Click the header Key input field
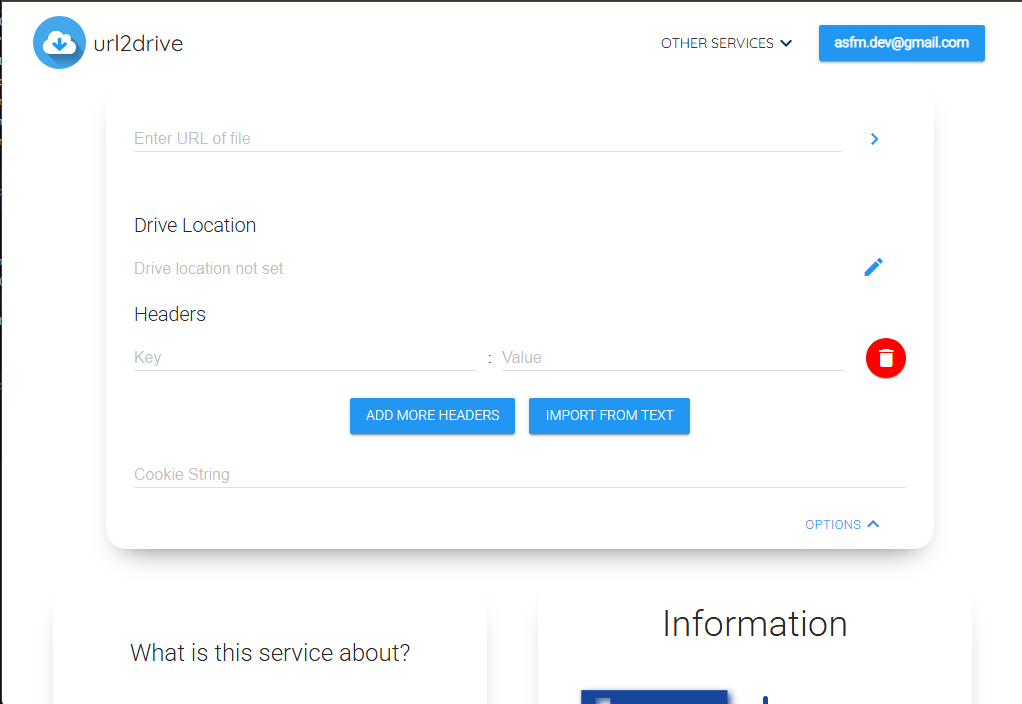 coord(300,357)
